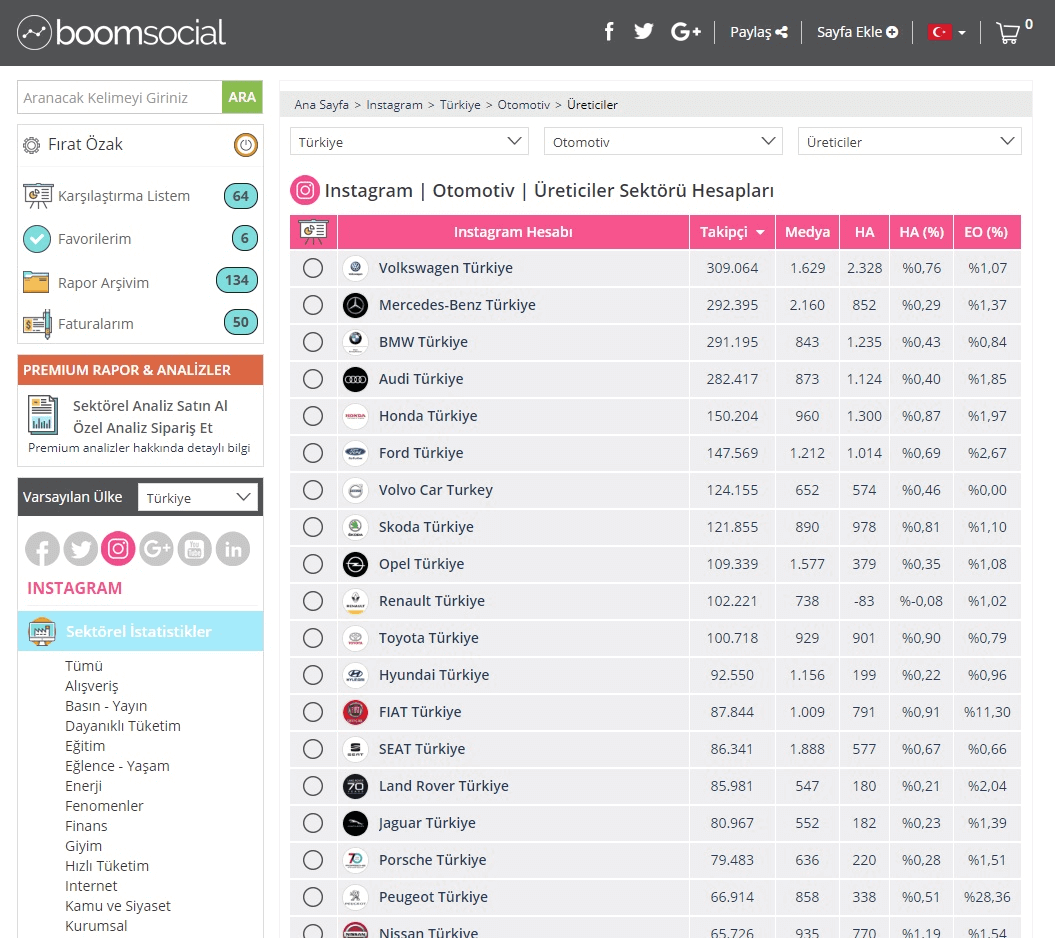Select the Instagram network circle icon in the sidebar
Image resolution: width=1055 pixels, height=938 pixels.
click(118, 549)
